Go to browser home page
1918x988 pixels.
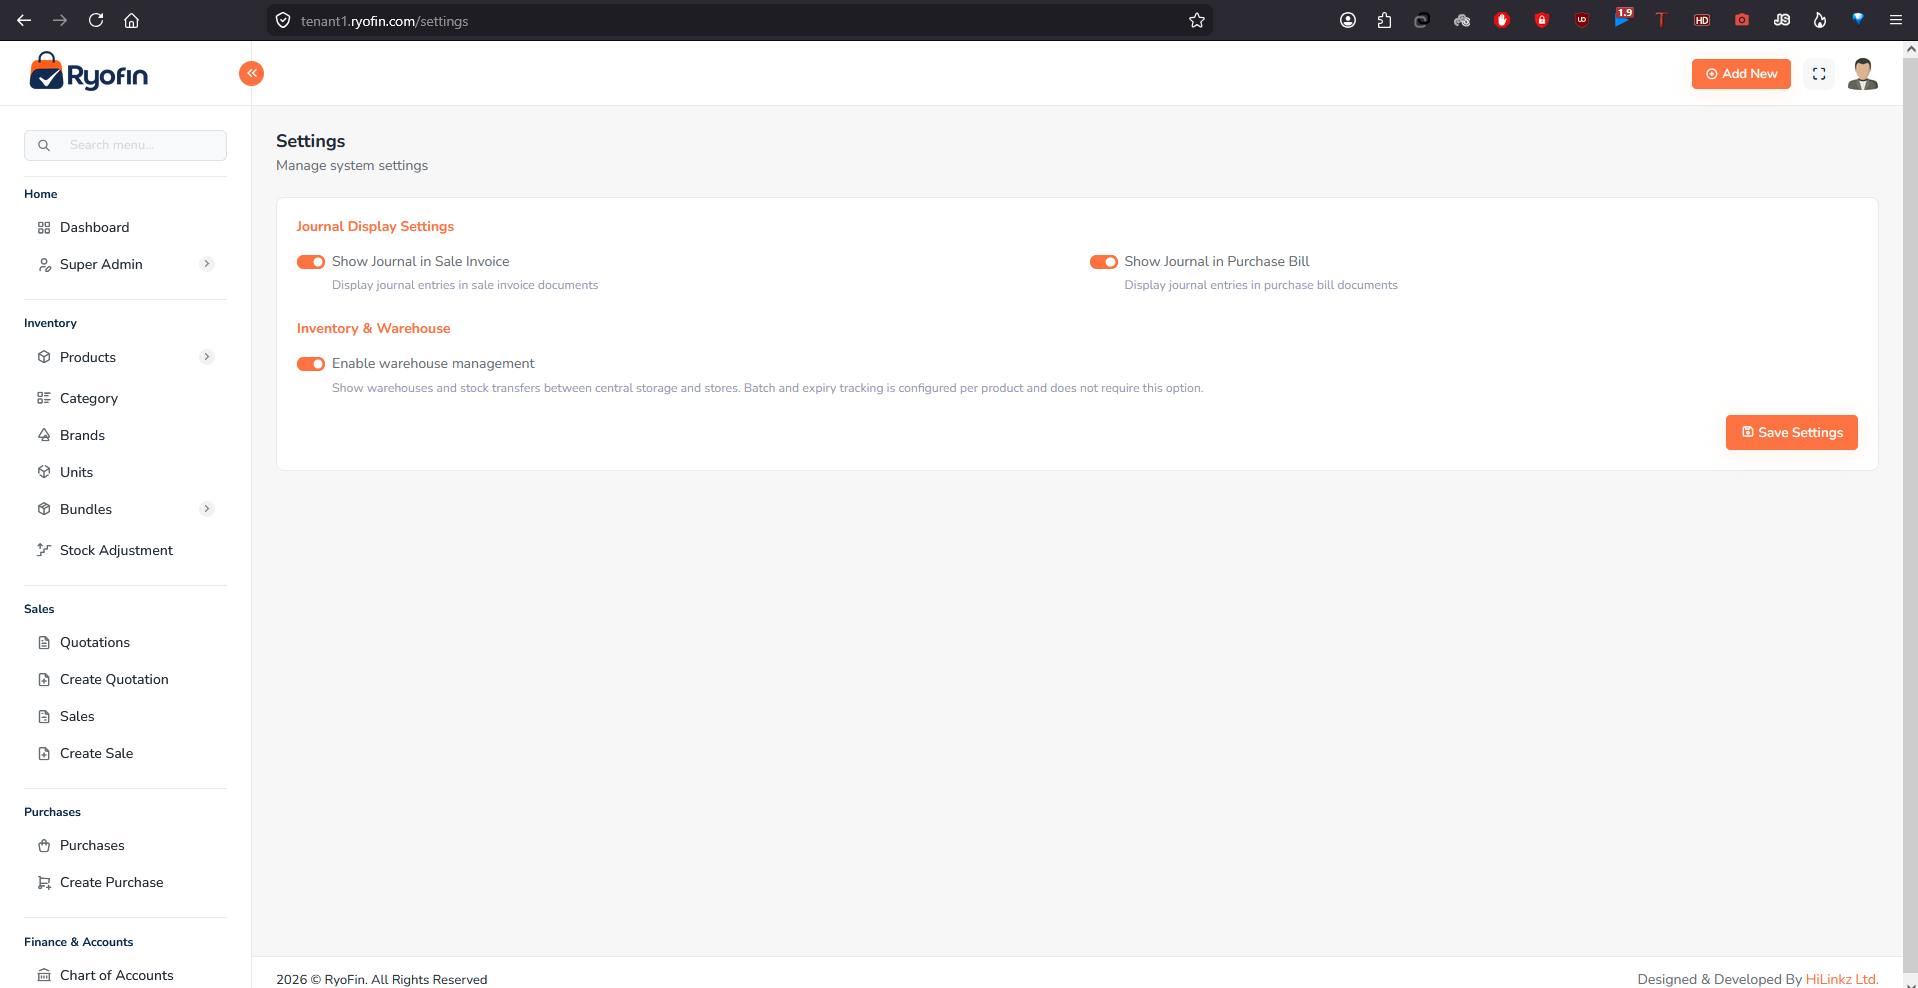(x=131, y=20)
